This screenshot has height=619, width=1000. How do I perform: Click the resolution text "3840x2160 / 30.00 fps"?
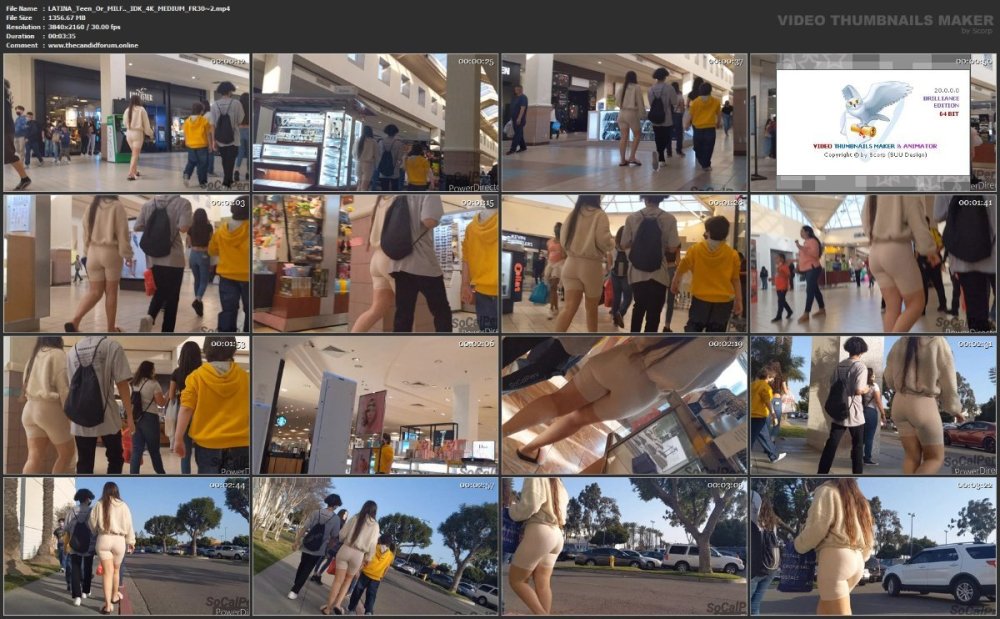click(x=84, y=27)
